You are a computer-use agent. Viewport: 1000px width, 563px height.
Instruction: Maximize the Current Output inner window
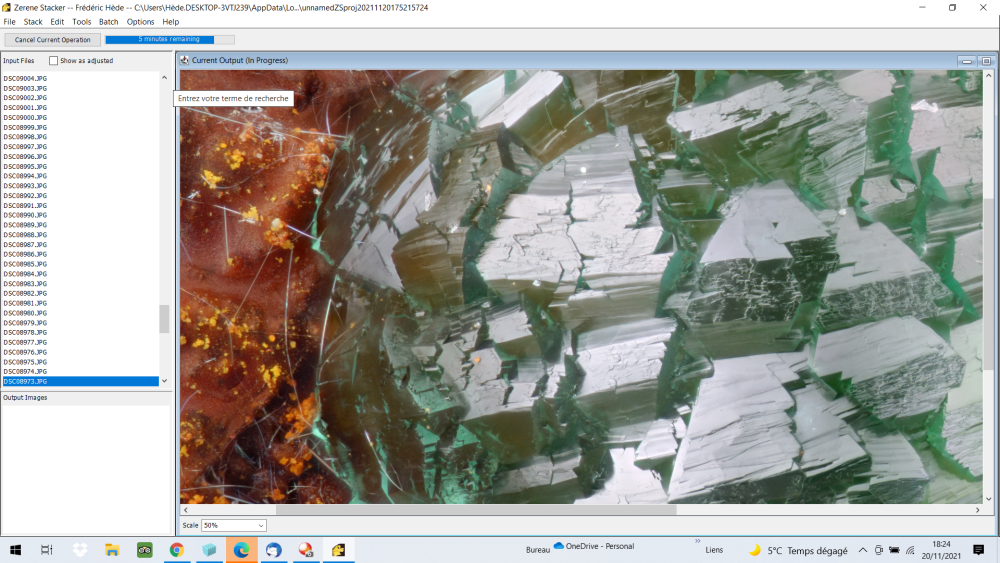click(x=985, y=61)
